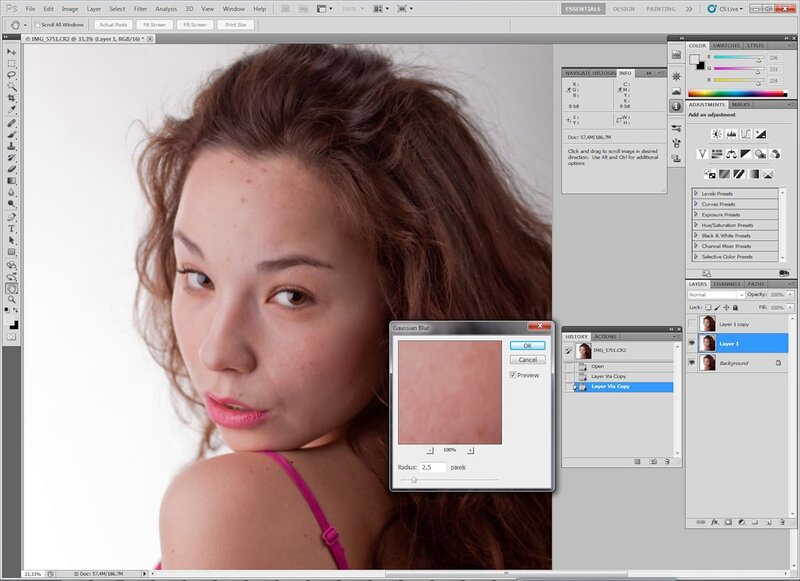Click the Fit Screen button
The image size is (800, 581).
coord(153,24)
